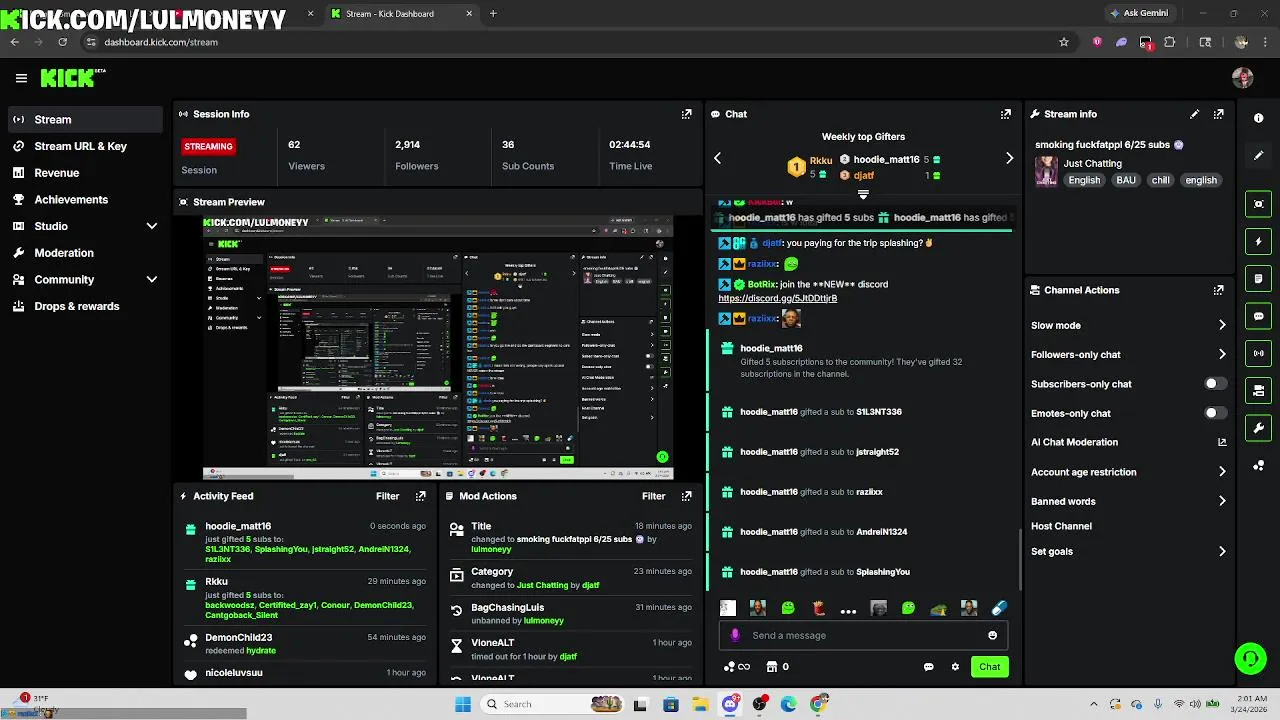Pop out the Stream info panel

[1218, 114]
